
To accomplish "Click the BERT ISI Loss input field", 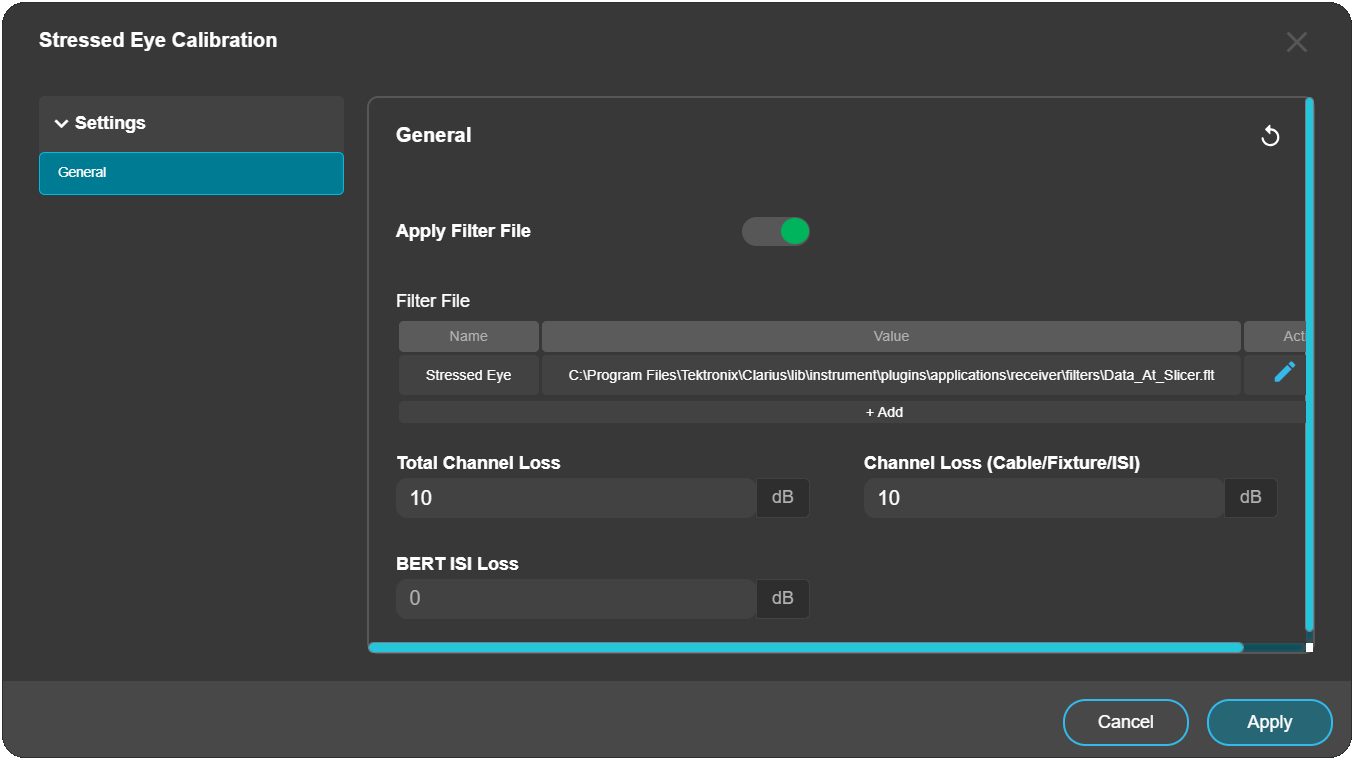I will coord(575,599).
